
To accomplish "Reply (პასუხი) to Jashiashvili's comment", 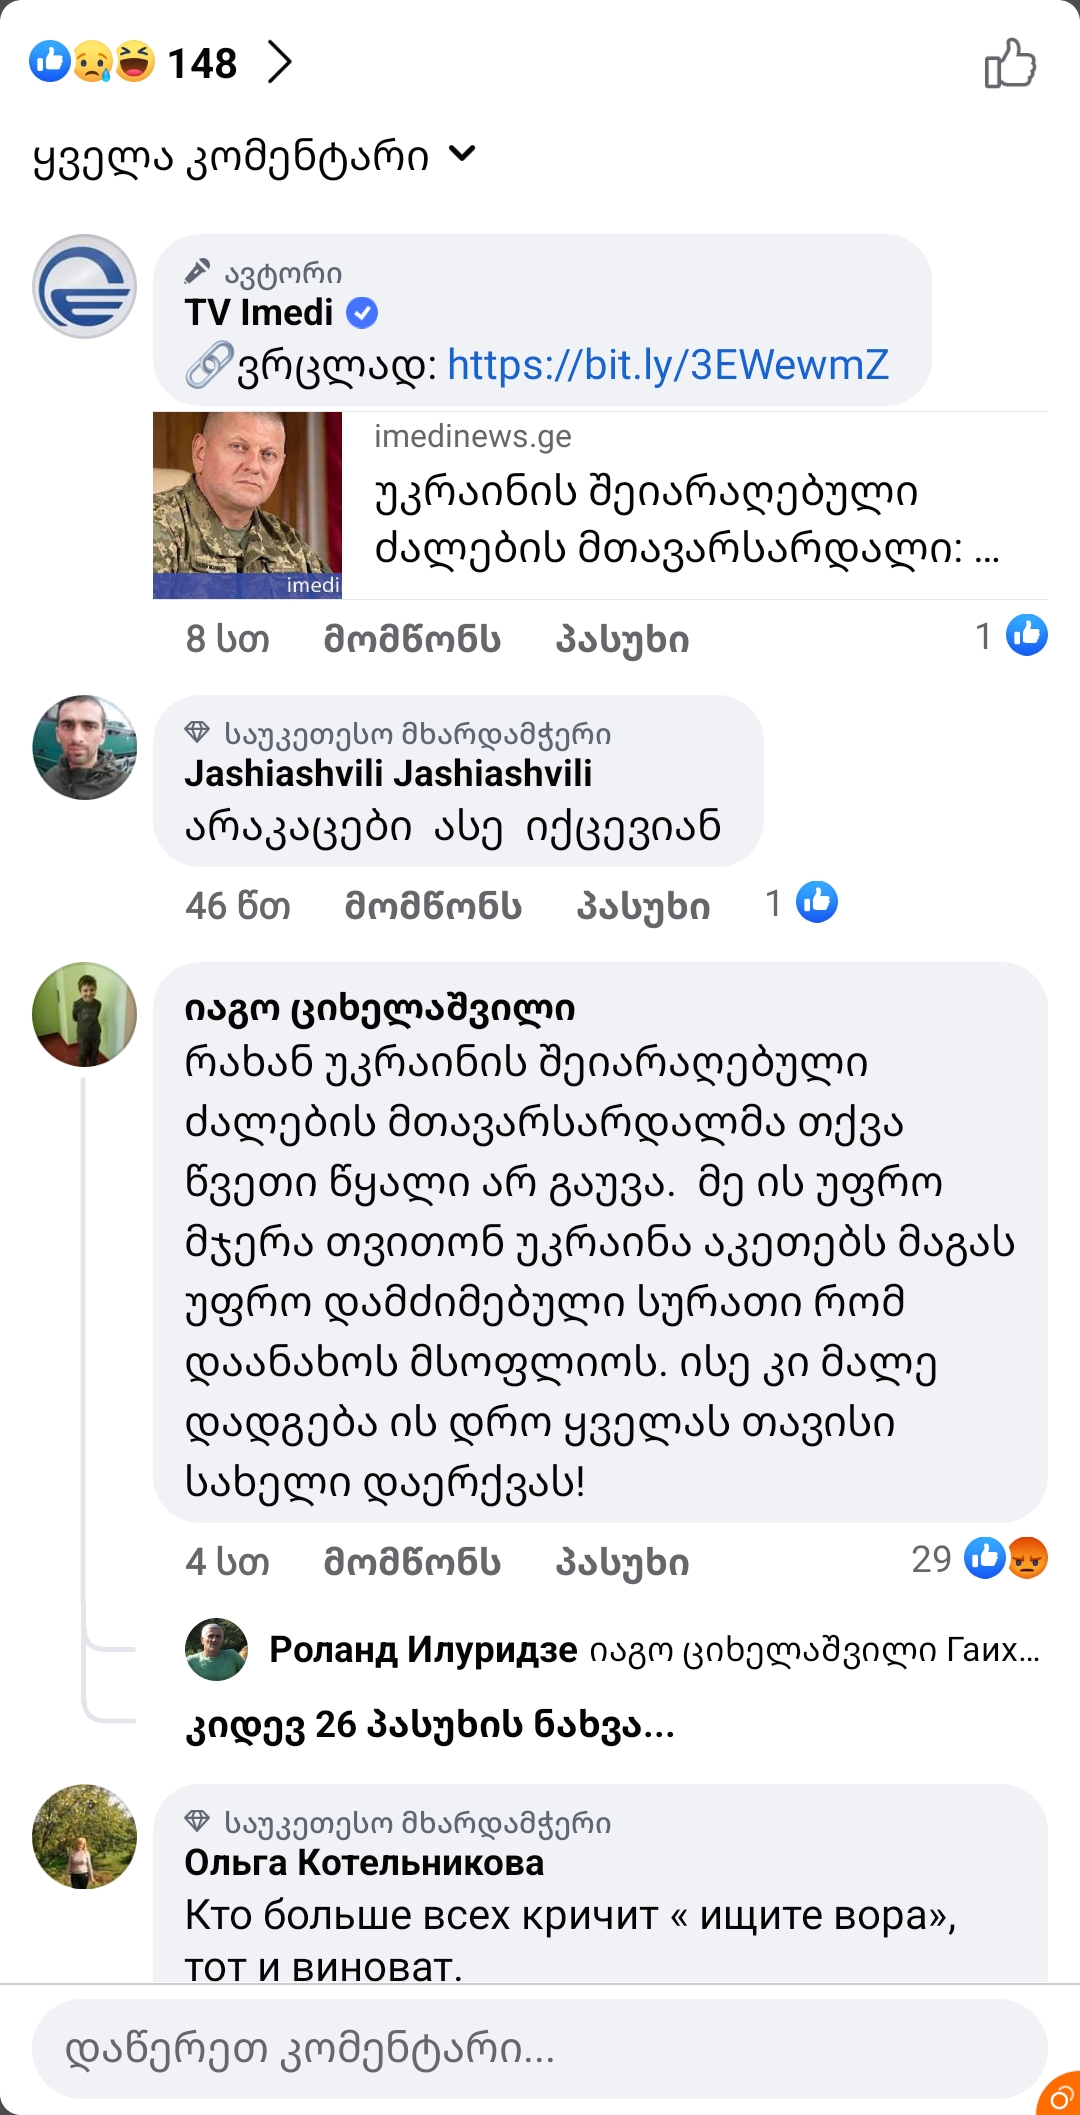I will pyautogui.click(x=643, y=905).
